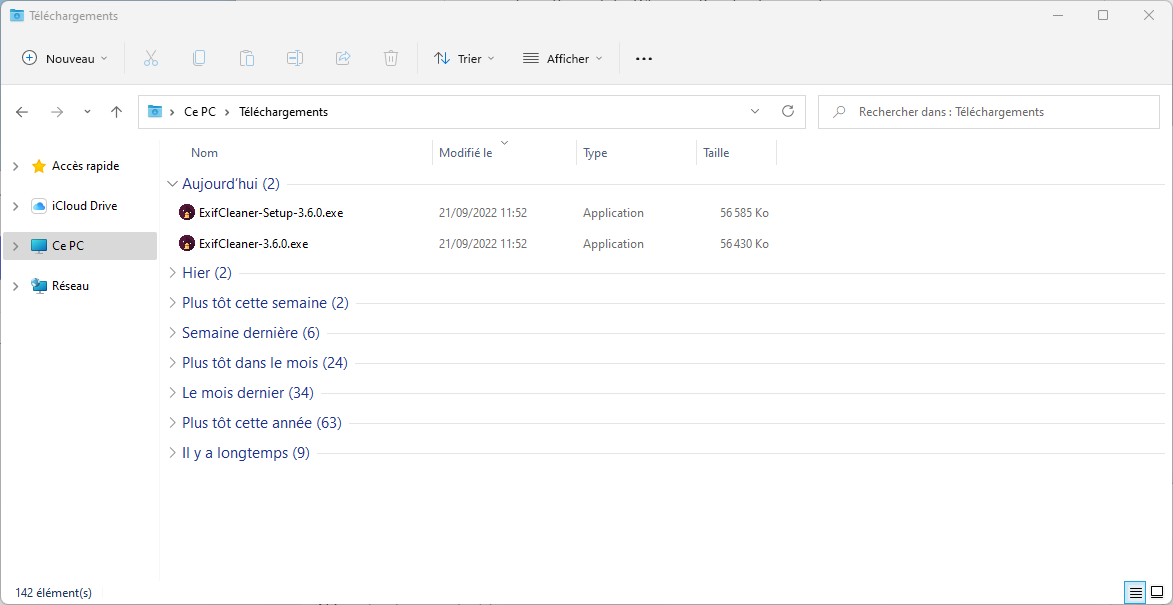The height and width of the screenshot is (605, 1173).
Task: Expand Il y a longtemps (9) group
Action: click(x=172, y=452)
